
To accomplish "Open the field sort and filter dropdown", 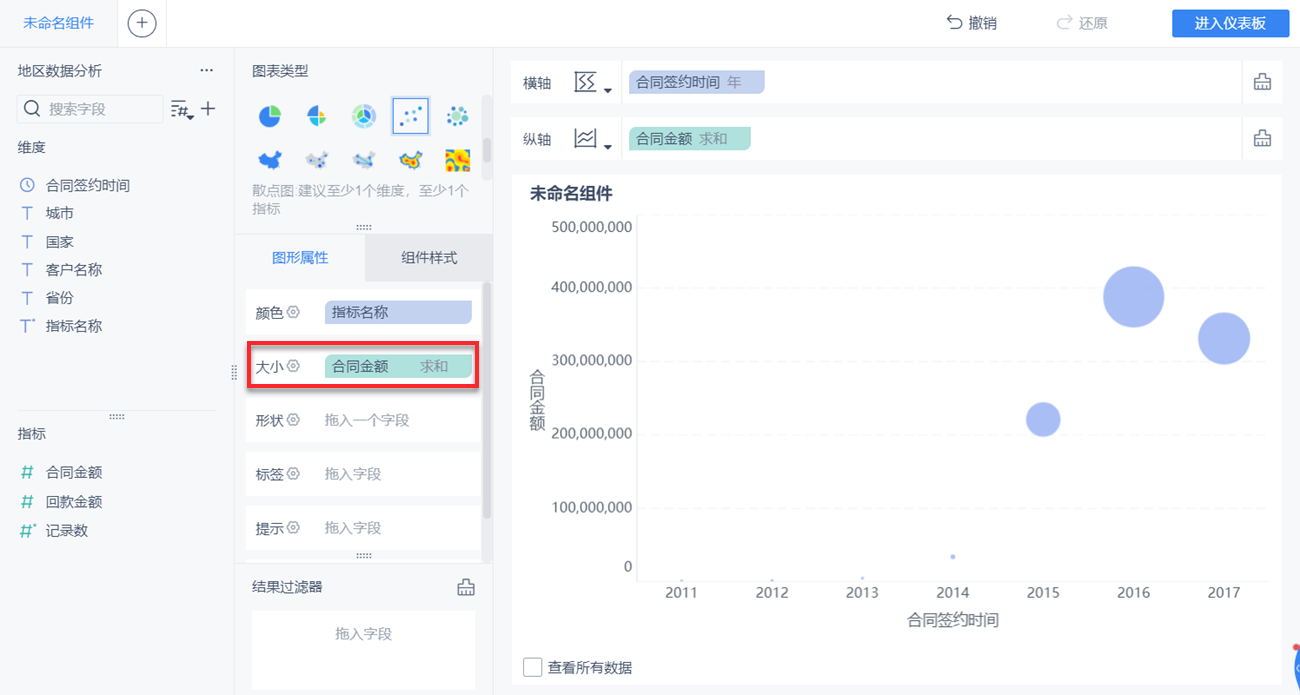I will pos(183,109).
